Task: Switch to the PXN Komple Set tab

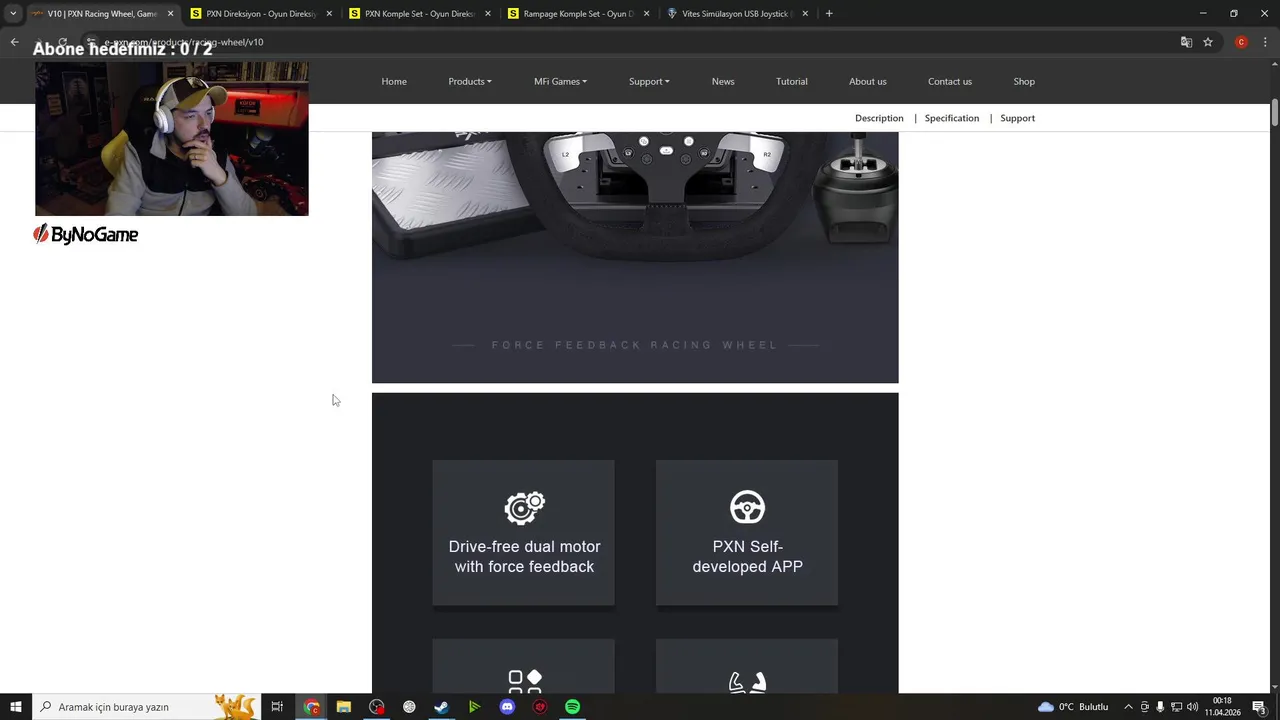Action: point(420,14)
